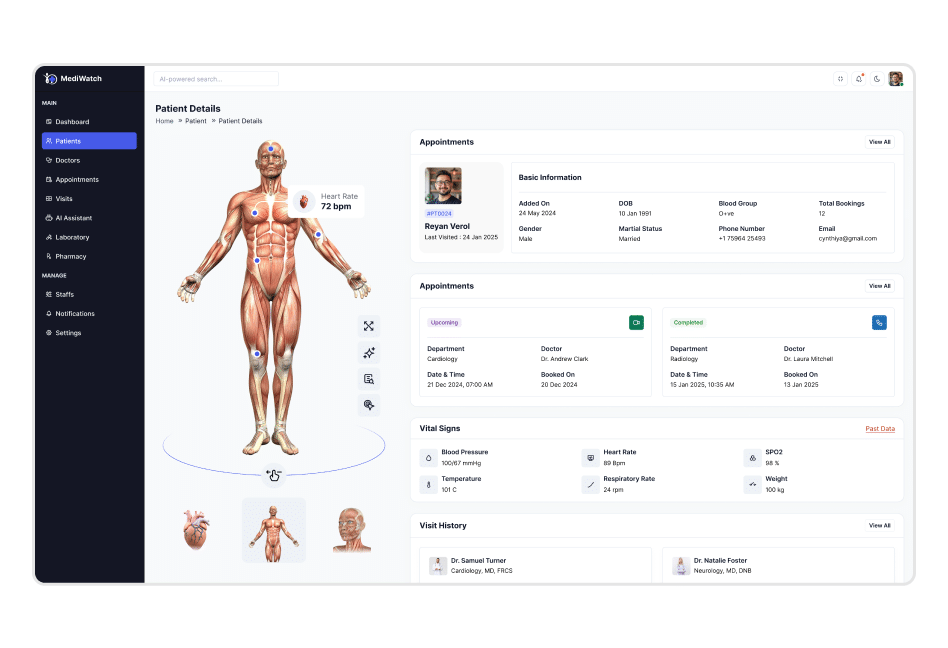
Task: Click the AI-powered search field
Action: (x=216, y=78)
